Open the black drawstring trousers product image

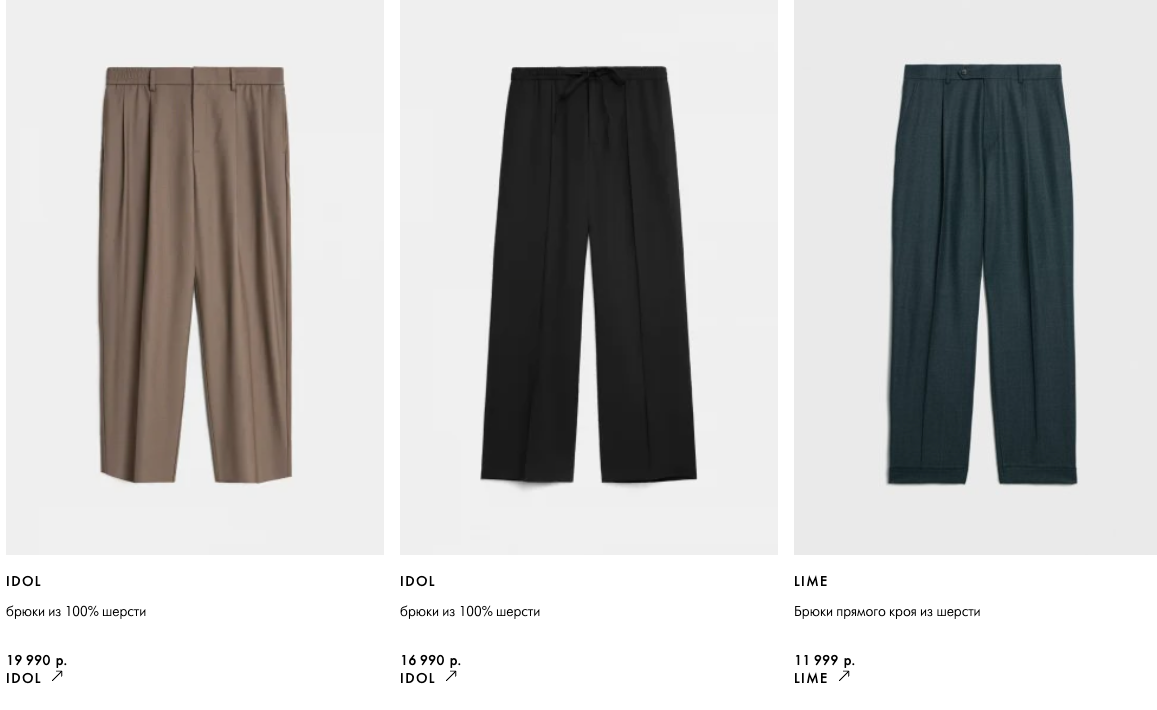pos(589,277)
